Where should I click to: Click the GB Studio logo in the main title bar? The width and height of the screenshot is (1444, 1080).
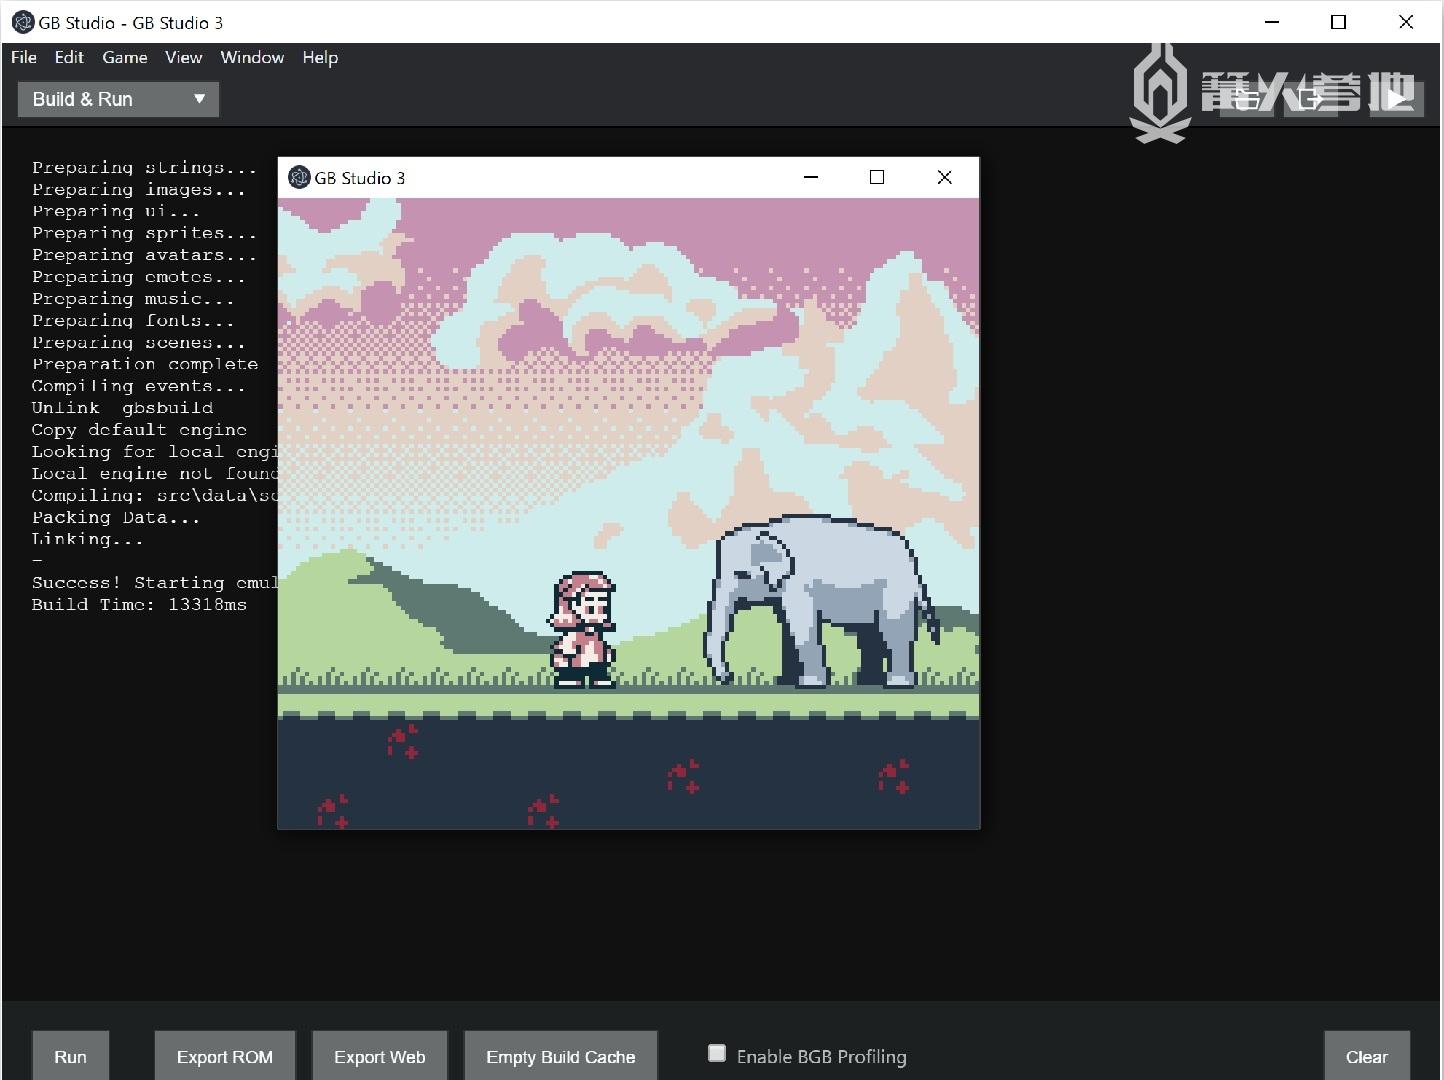point(22,22)
